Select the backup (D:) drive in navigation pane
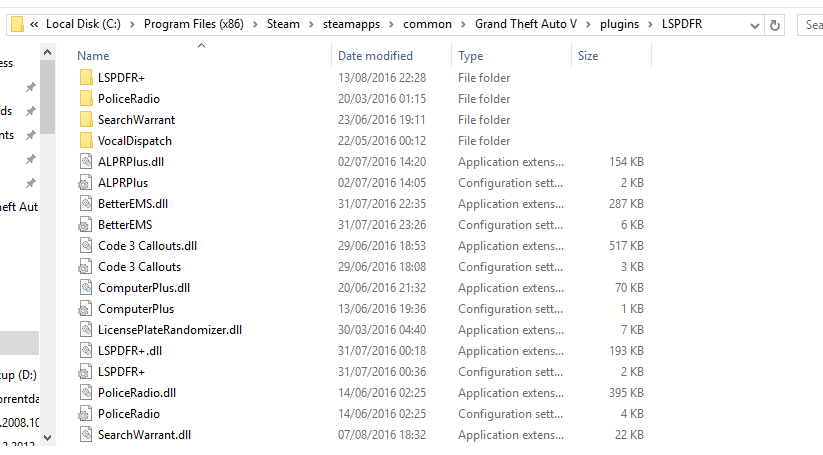The image size is (823, 455). (19, 375)
